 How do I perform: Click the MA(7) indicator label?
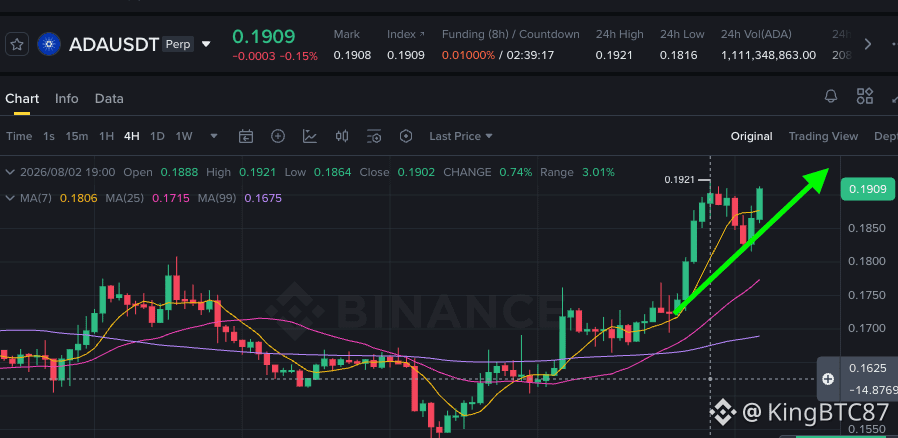click(36, 198)
